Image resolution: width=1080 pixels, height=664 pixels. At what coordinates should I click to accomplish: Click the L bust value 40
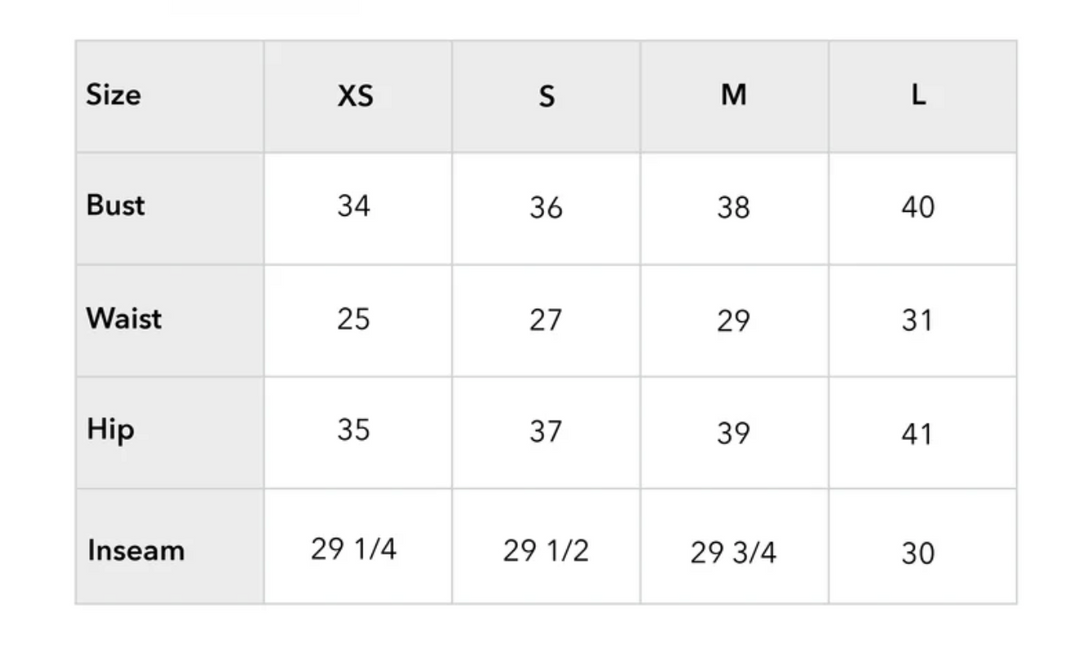pos(918,207)
